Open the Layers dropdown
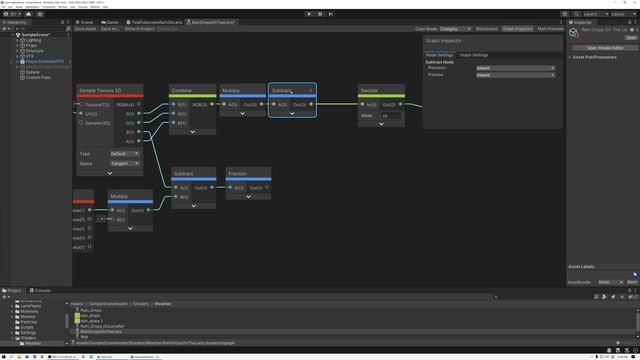 [x=595, y=14]
